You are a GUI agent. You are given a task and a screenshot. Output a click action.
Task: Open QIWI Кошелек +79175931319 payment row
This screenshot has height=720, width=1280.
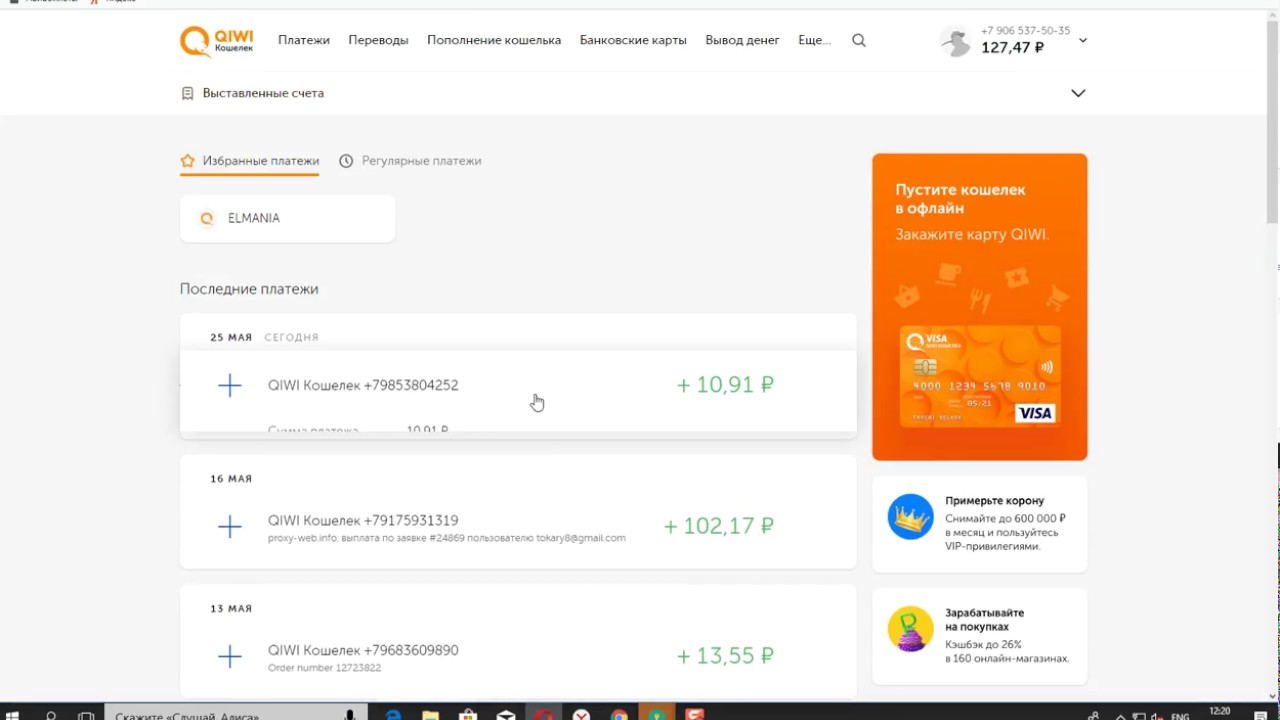tap(518, 526)
